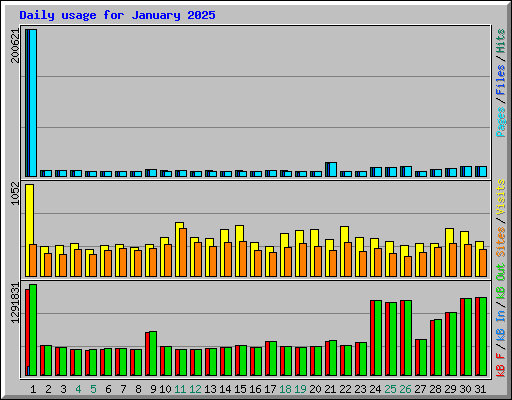Click the tall cyan pages bar for day 1
512x400 pixels.
click(x=33, y=103)
